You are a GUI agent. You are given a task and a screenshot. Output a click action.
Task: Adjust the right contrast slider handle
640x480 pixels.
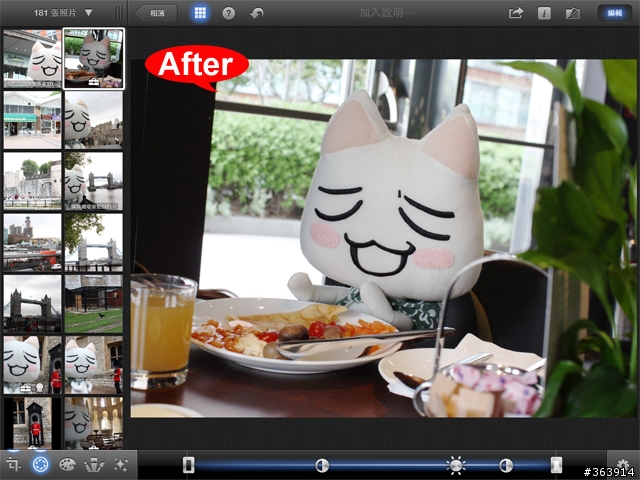coord(506,465)
